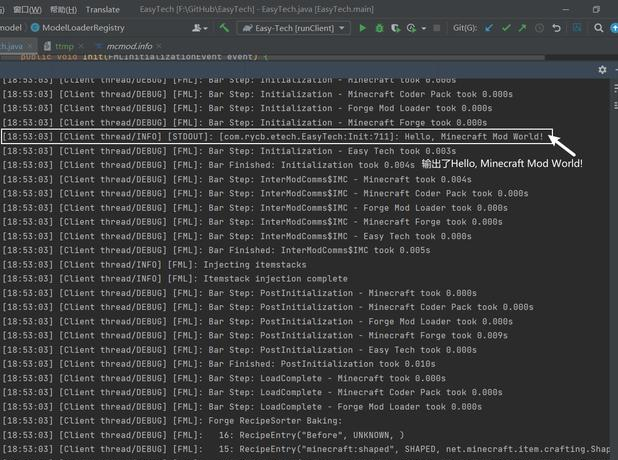Show Git history clock icon
This screenshot has width=618, height=460.
pyautogui.click(x=539, y=28)
